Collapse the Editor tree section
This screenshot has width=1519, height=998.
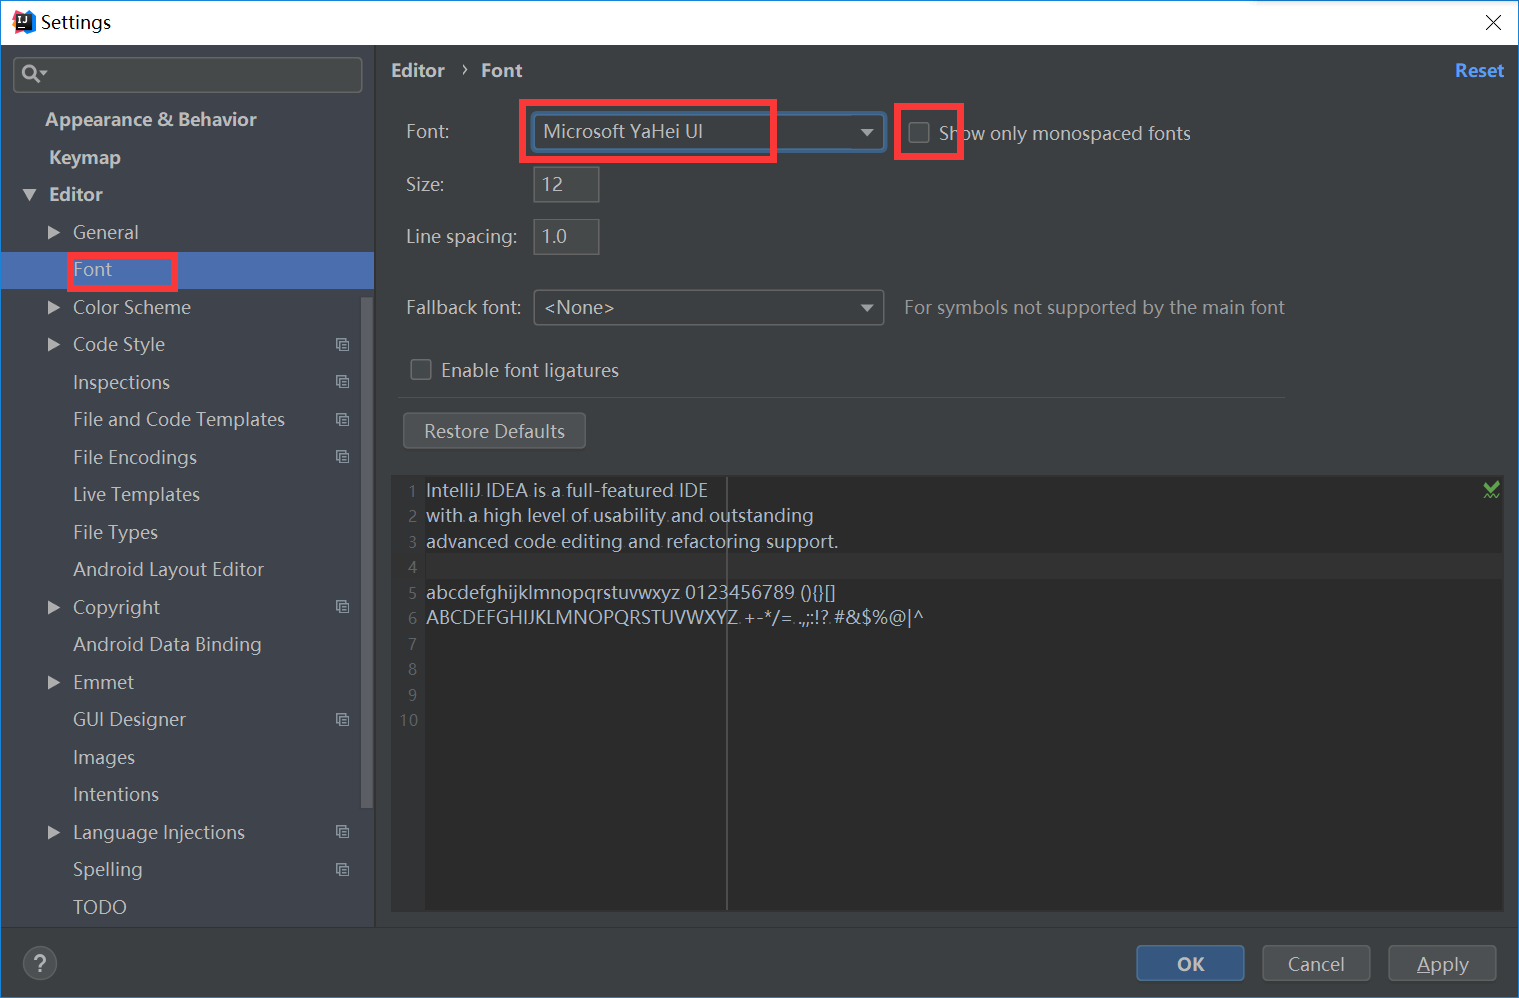tap(30, 194)
